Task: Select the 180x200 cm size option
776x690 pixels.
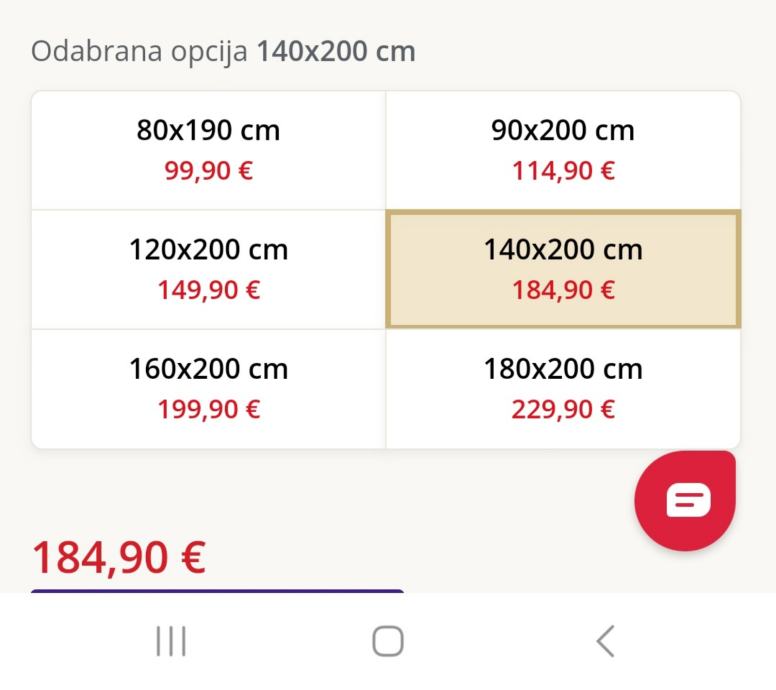Action: pyautogui.click(x=563, y=389)
